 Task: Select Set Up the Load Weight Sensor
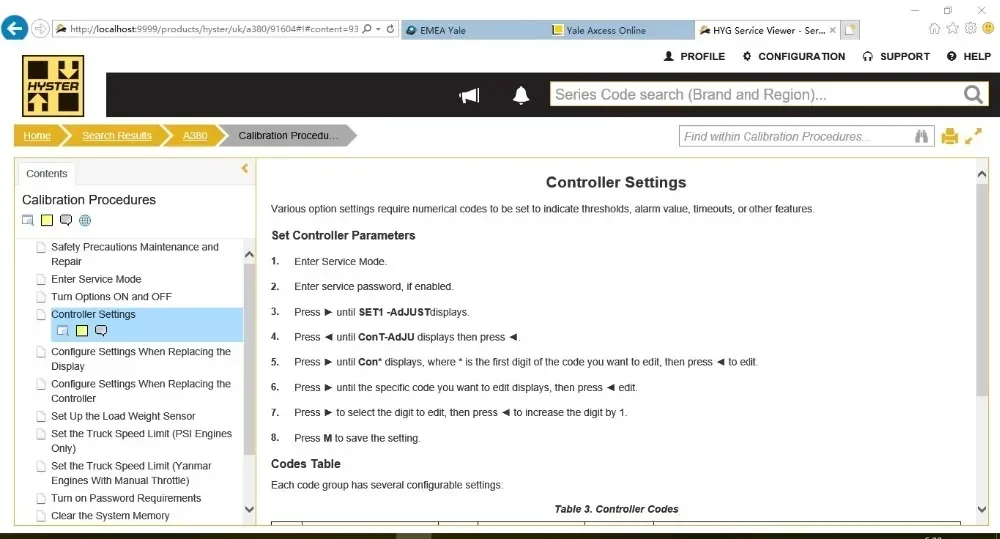tap(123, 416)
